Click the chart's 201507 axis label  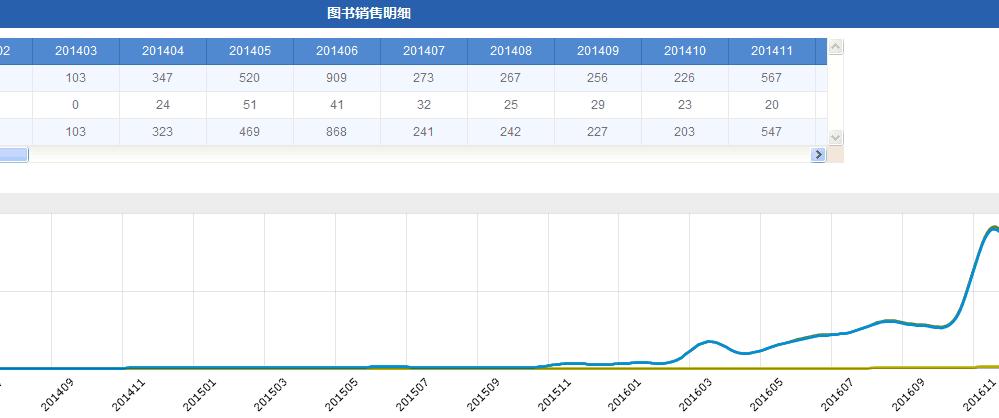pyautogui.click(x=413, y=395)
